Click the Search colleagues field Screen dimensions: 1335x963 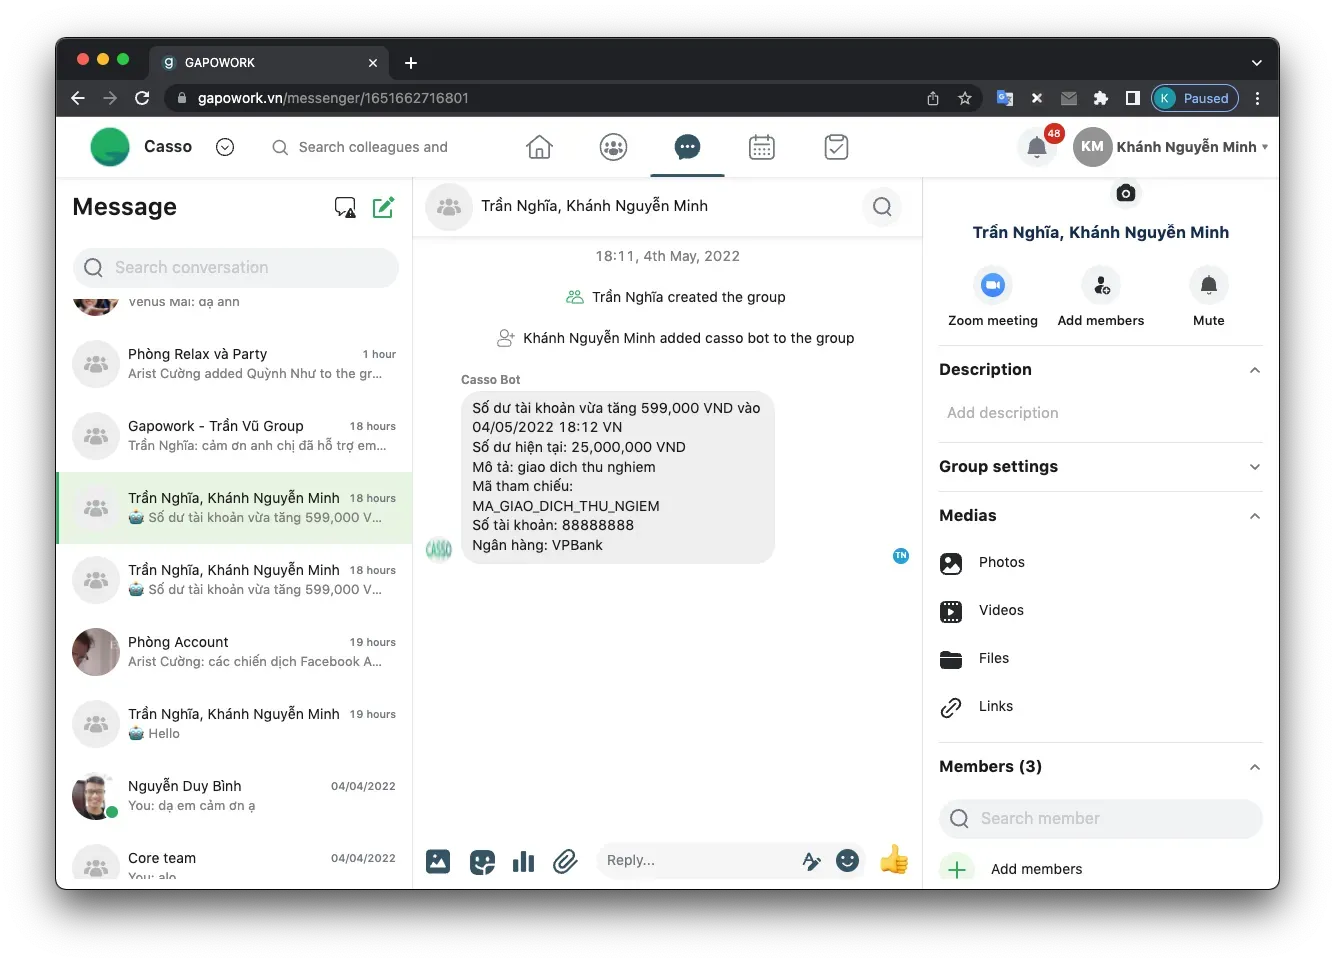(373, 147)
